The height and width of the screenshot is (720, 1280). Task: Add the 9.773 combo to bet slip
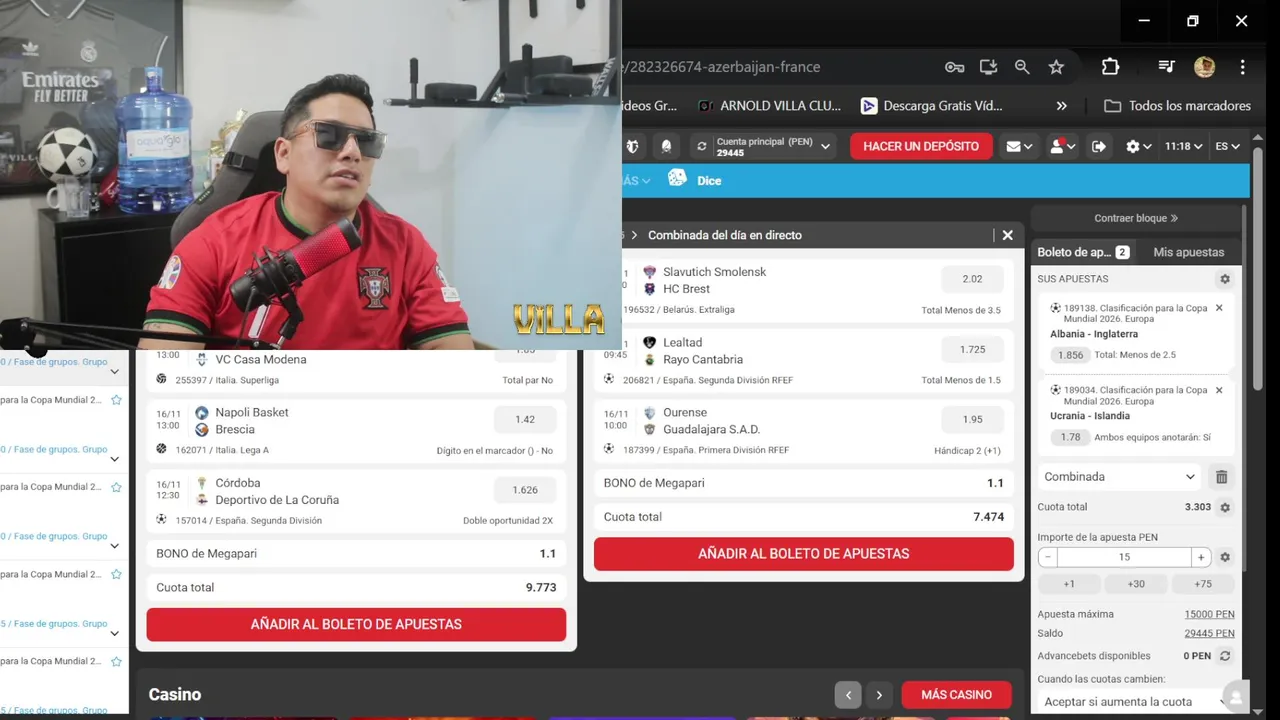click(356, 624)
